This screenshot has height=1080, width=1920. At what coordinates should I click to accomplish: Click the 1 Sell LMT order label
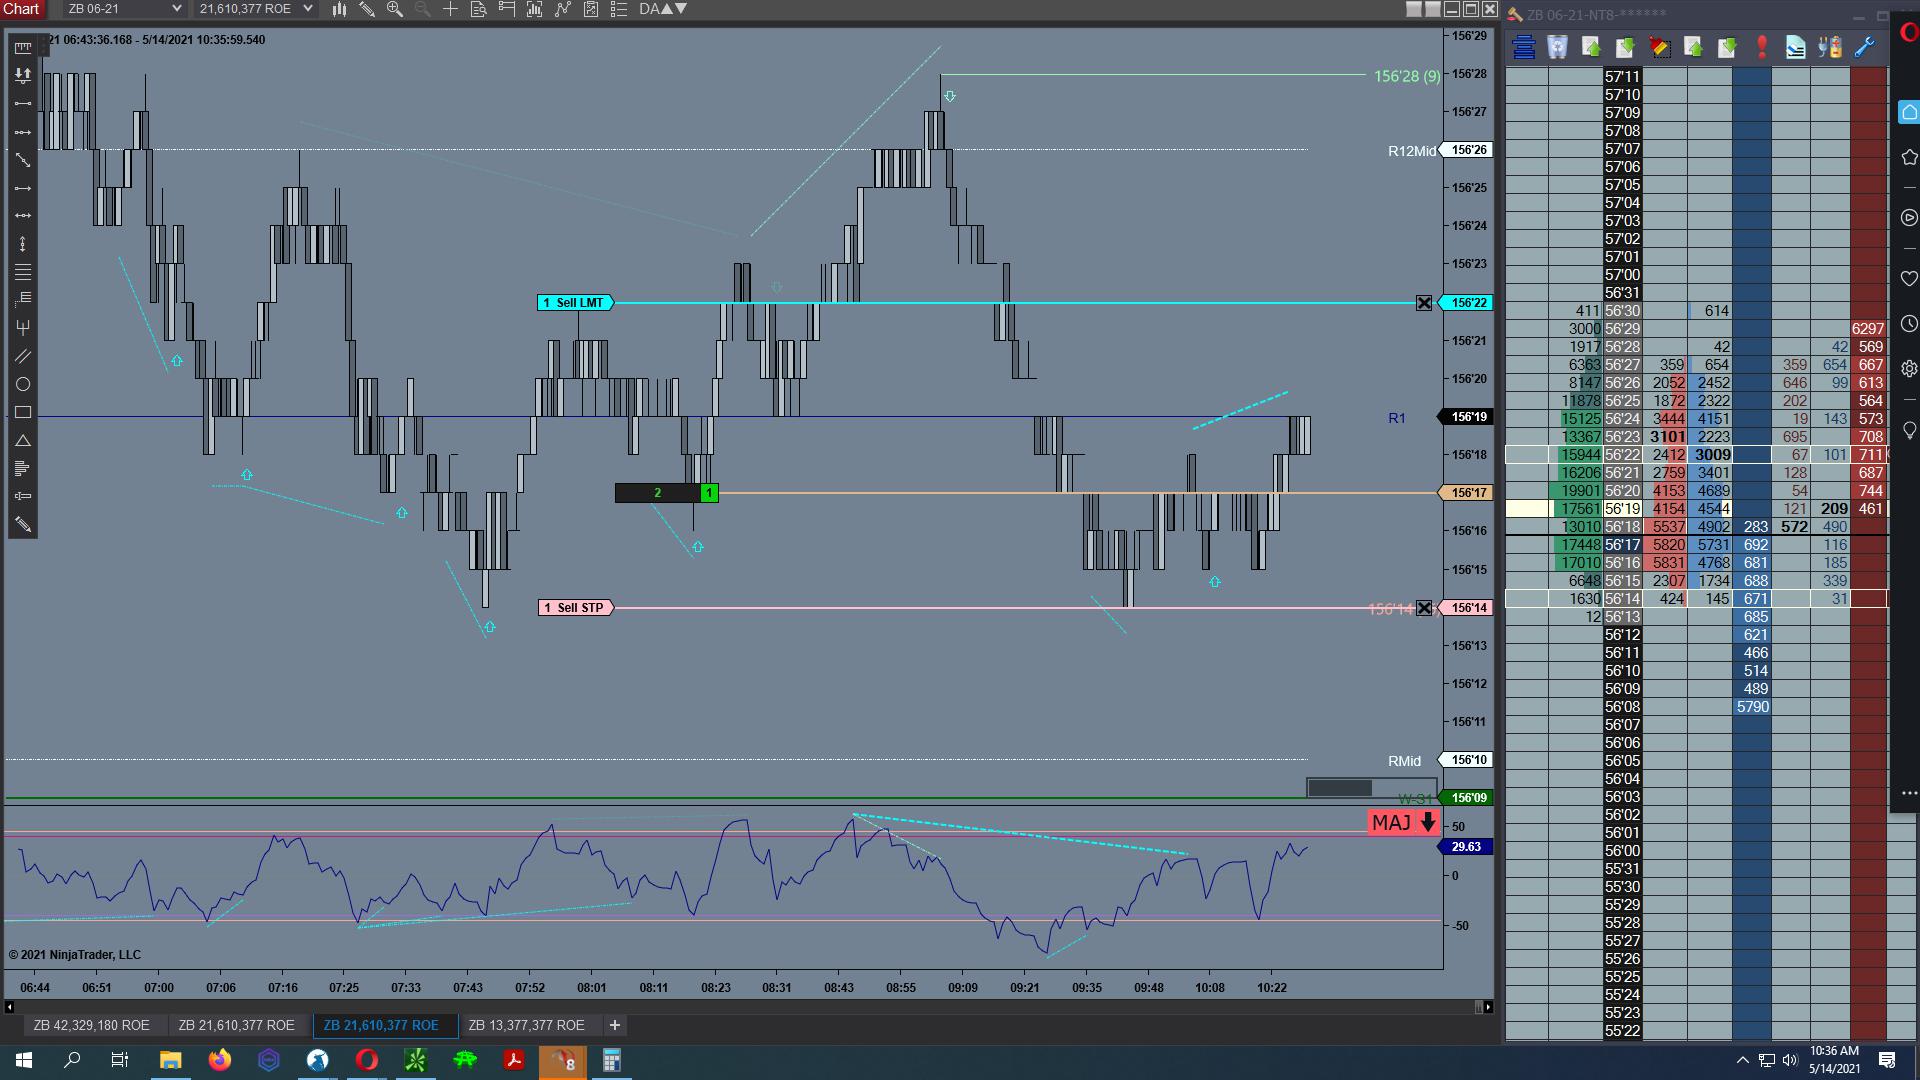click(x=575, y=303)
